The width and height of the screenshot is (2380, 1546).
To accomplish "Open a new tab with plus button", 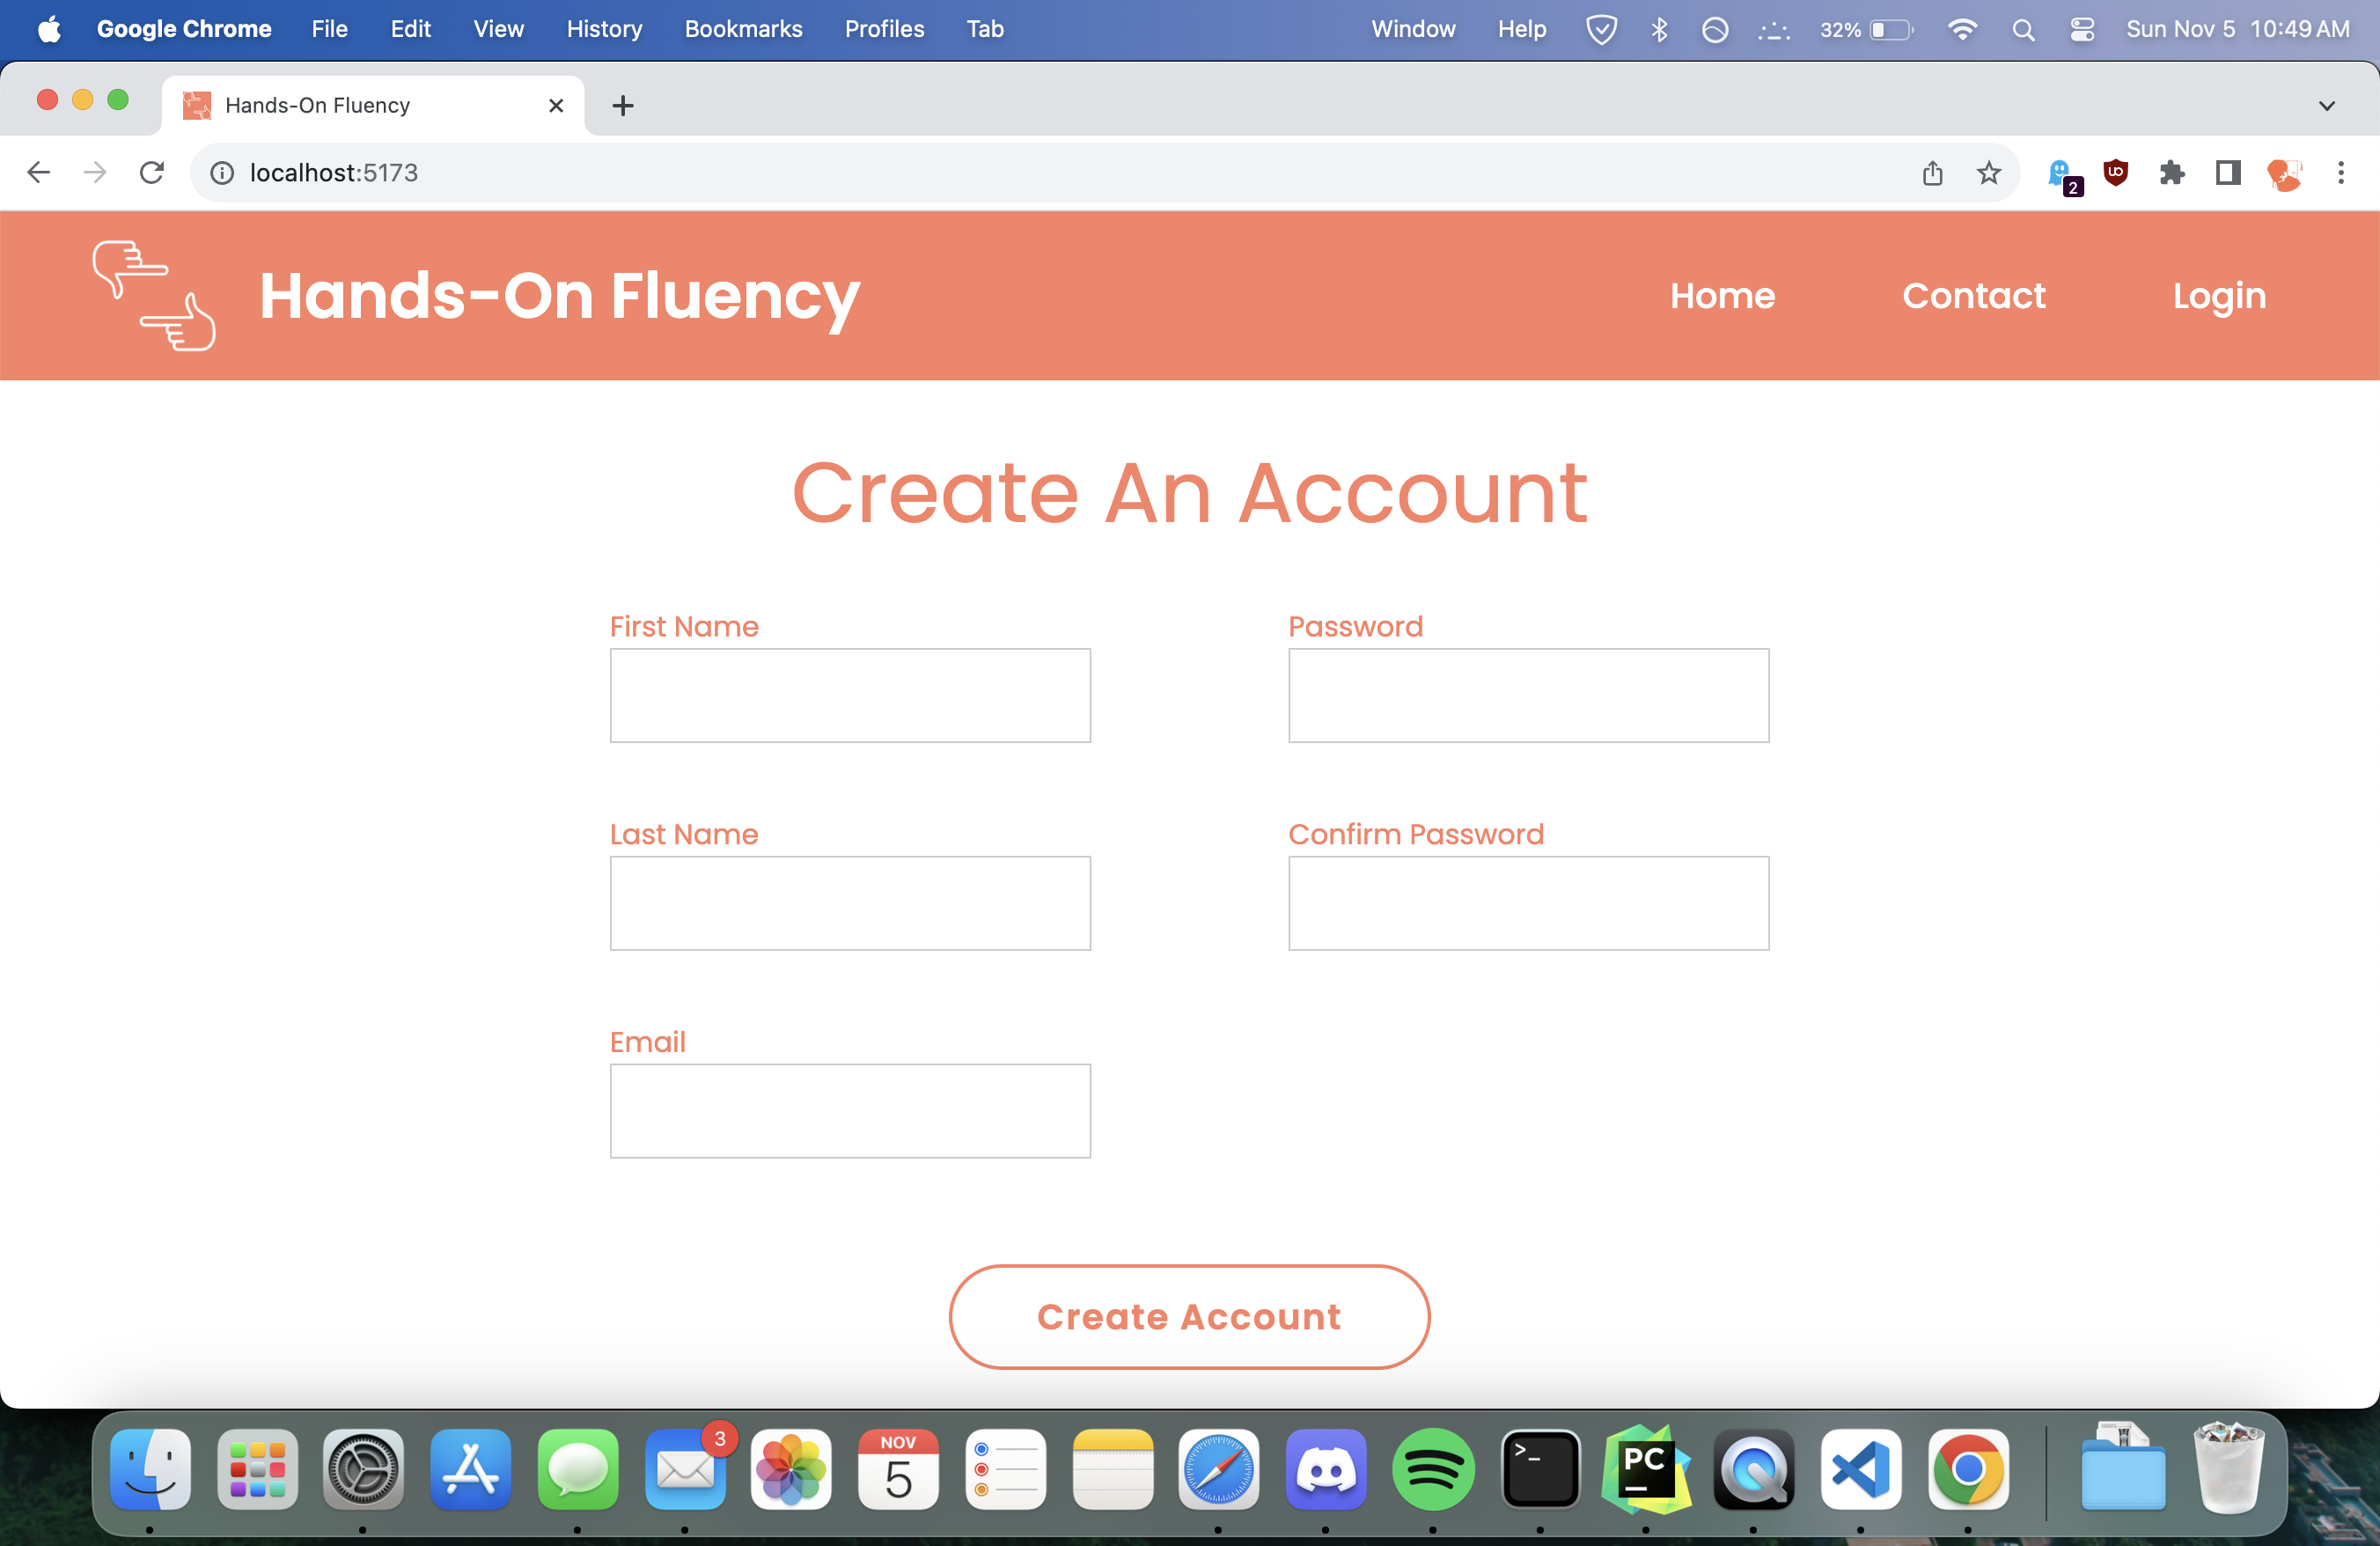I will pyautogui.click(x=622, y=105).
